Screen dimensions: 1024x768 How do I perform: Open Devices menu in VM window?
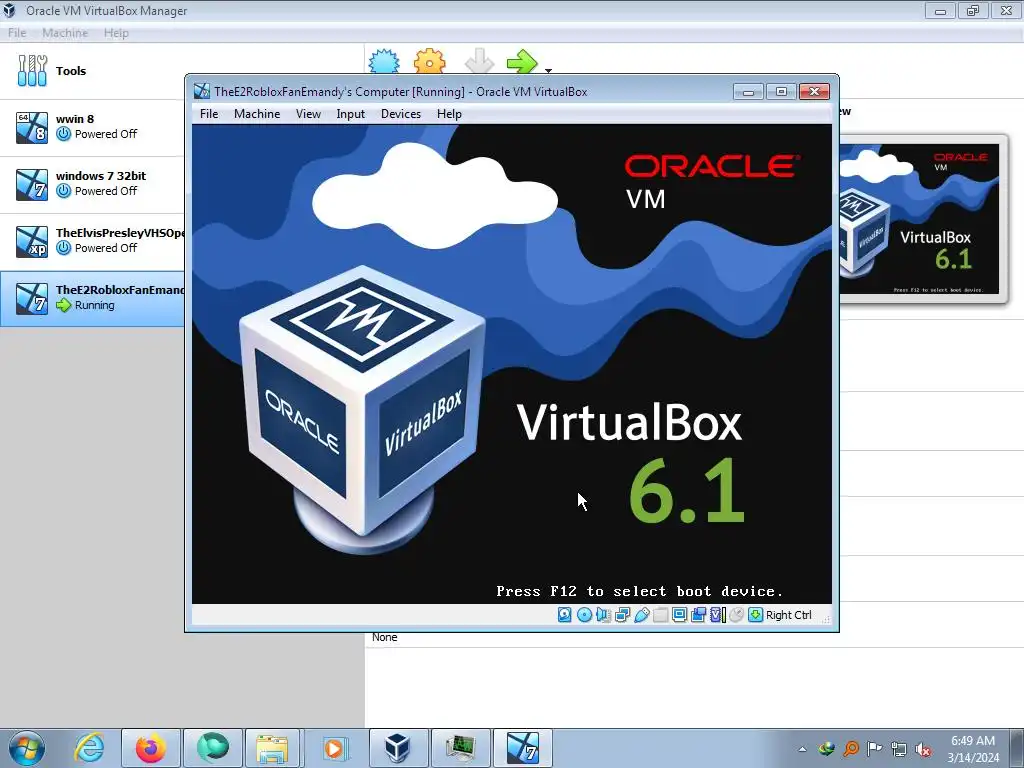pos(401,114)
